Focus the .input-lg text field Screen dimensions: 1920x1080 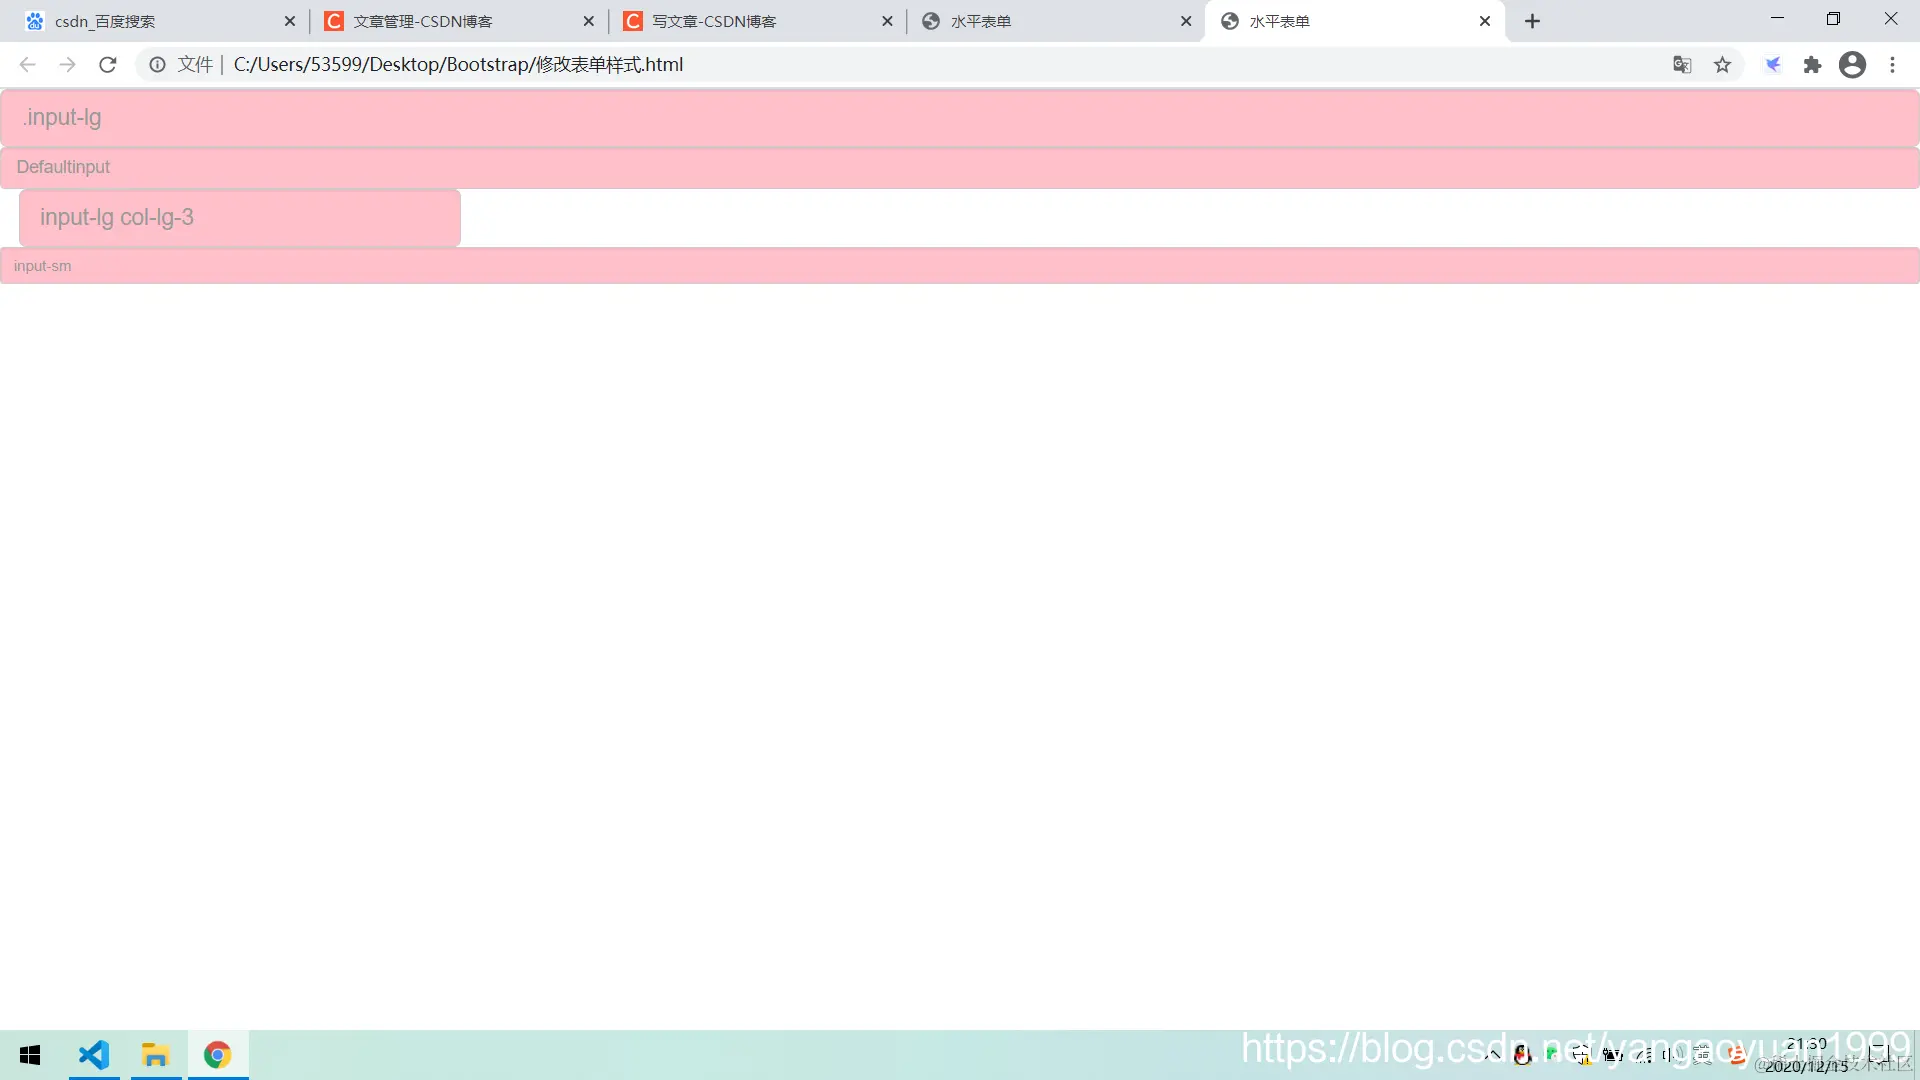point(960,118)
